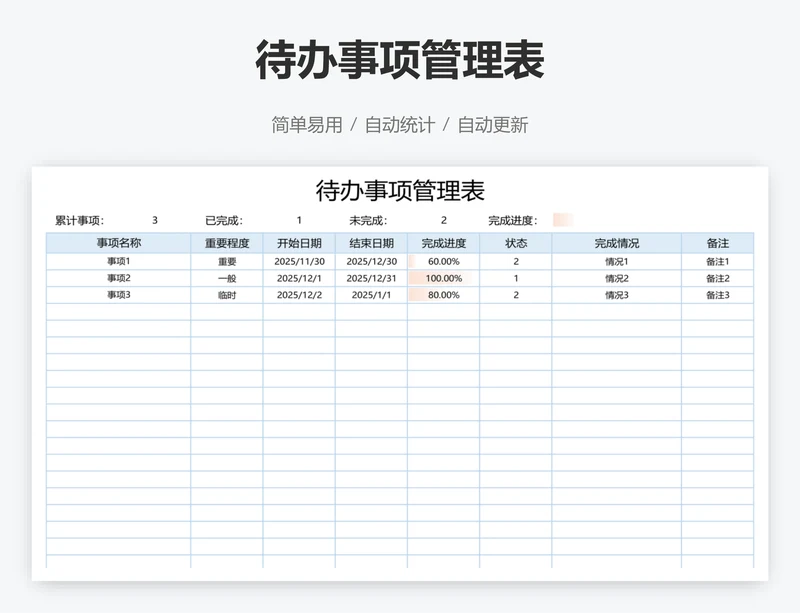Click the 完成情况 column header

(x=616, y=243)
